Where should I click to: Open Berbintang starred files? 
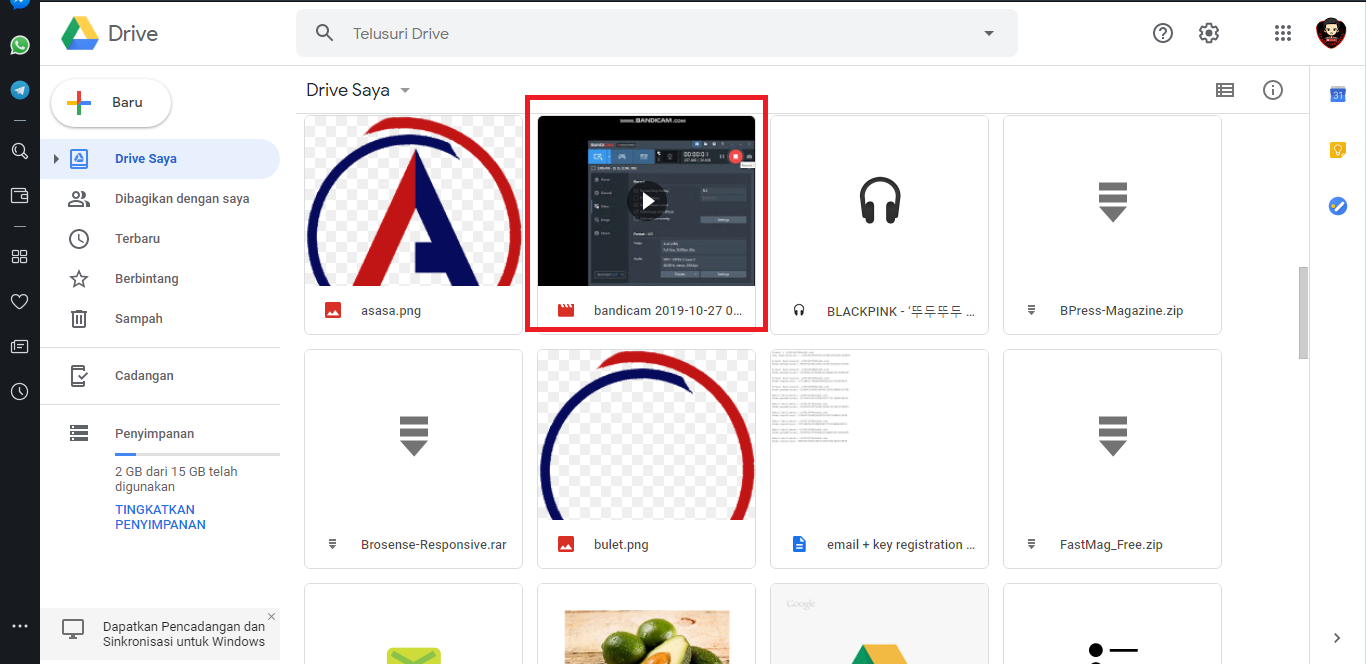tap(160, 279)
